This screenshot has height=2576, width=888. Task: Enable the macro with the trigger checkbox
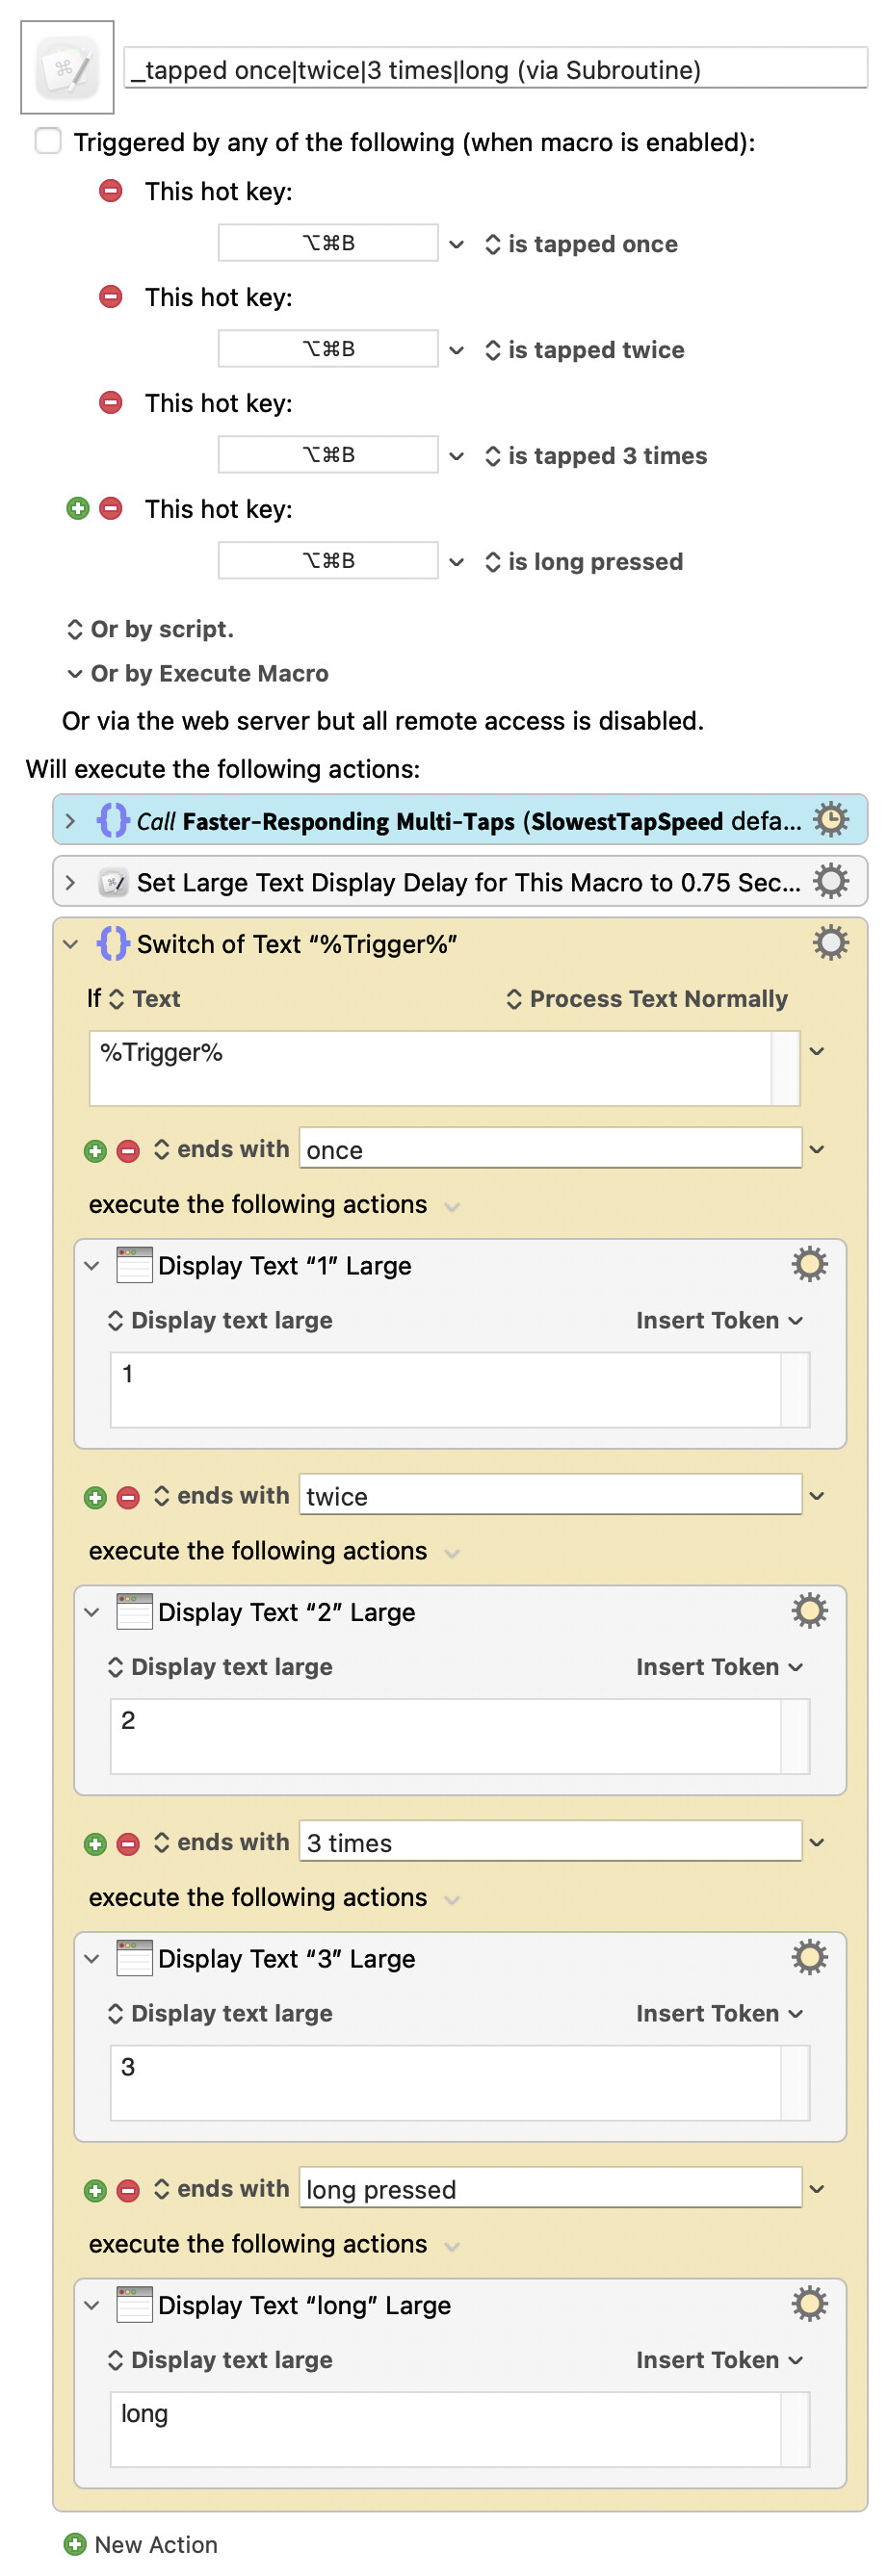[48, 141]
